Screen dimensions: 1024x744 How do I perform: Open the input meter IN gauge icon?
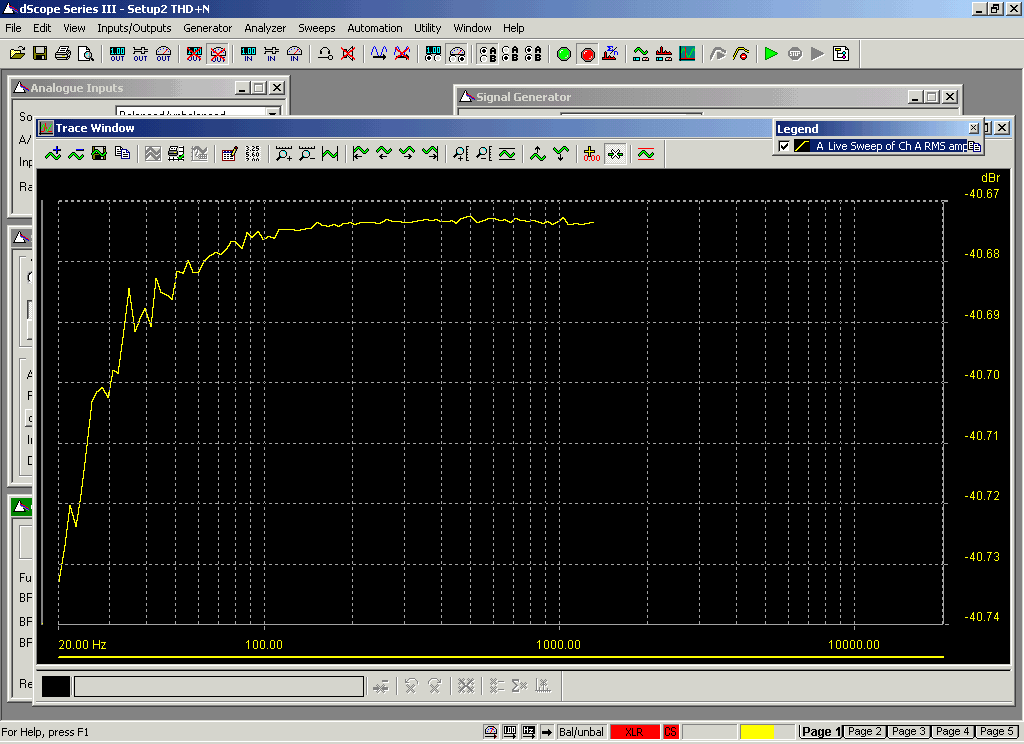(295, 54)
